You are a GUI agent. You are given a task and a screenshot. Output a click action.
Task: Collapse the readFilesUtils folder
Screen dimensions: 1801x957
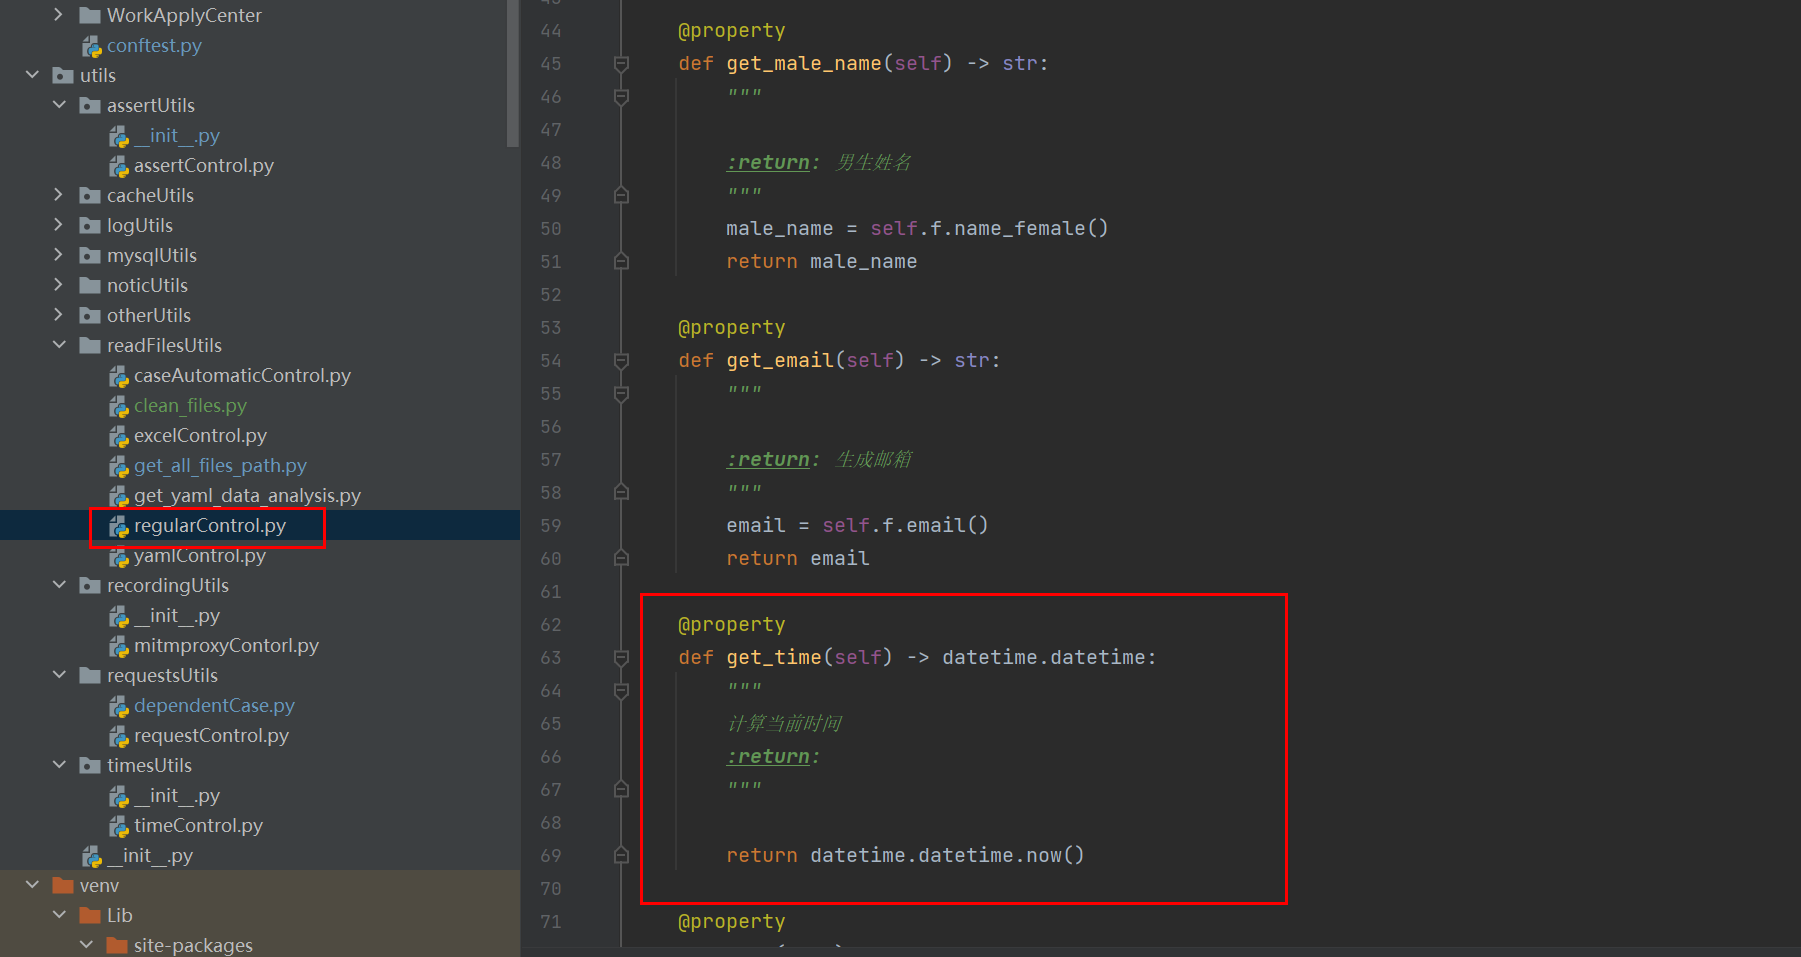59,345
